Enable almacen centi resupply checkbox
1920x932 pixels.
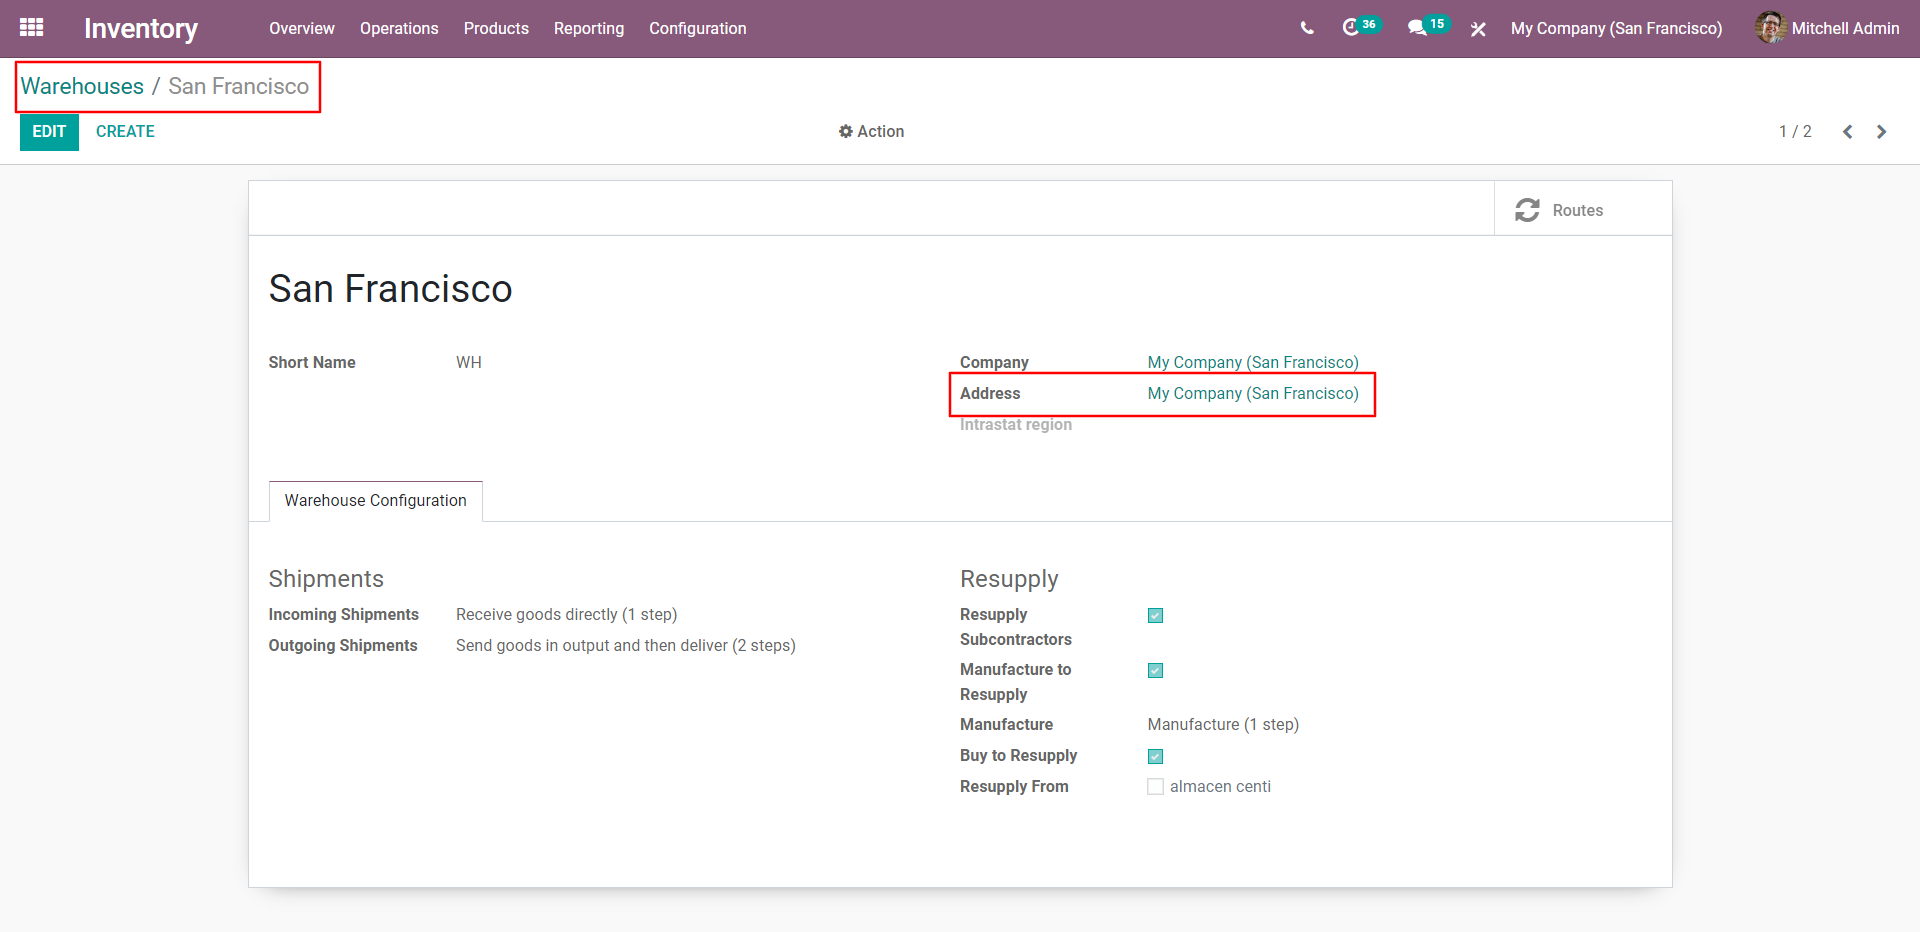(1155, 787)
